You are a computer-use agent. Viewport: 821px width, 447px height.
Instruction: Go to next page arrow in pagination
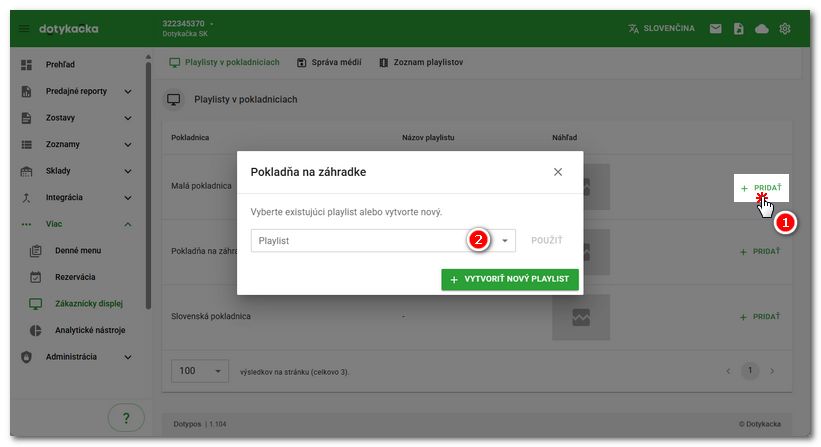[x=772, y=371]
